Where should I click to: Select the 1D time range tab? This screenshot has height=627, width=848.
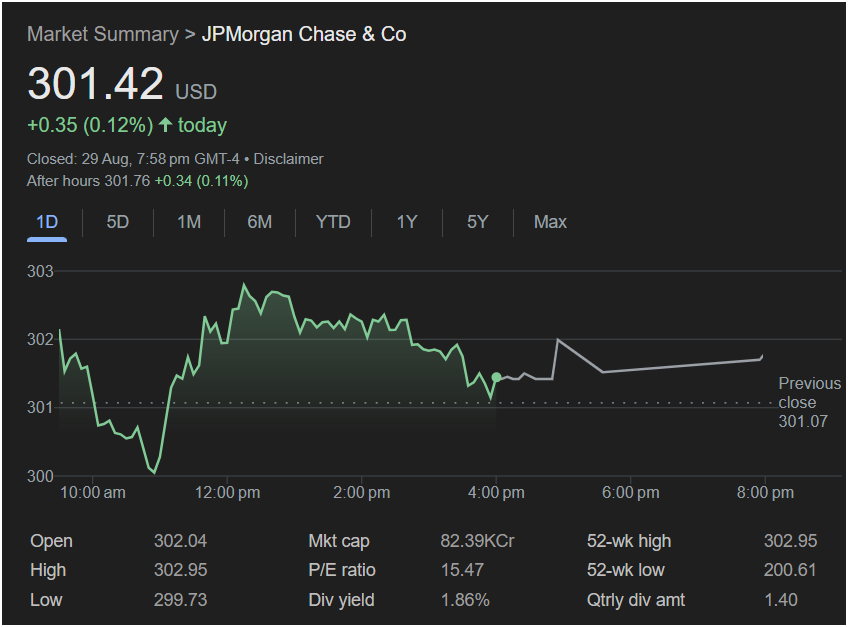[47, 222]
